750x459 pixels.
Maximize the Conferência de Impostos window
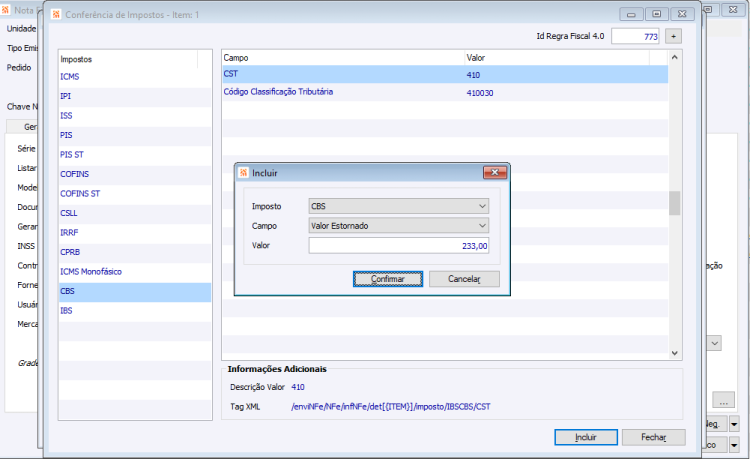[x=657, y=14]
